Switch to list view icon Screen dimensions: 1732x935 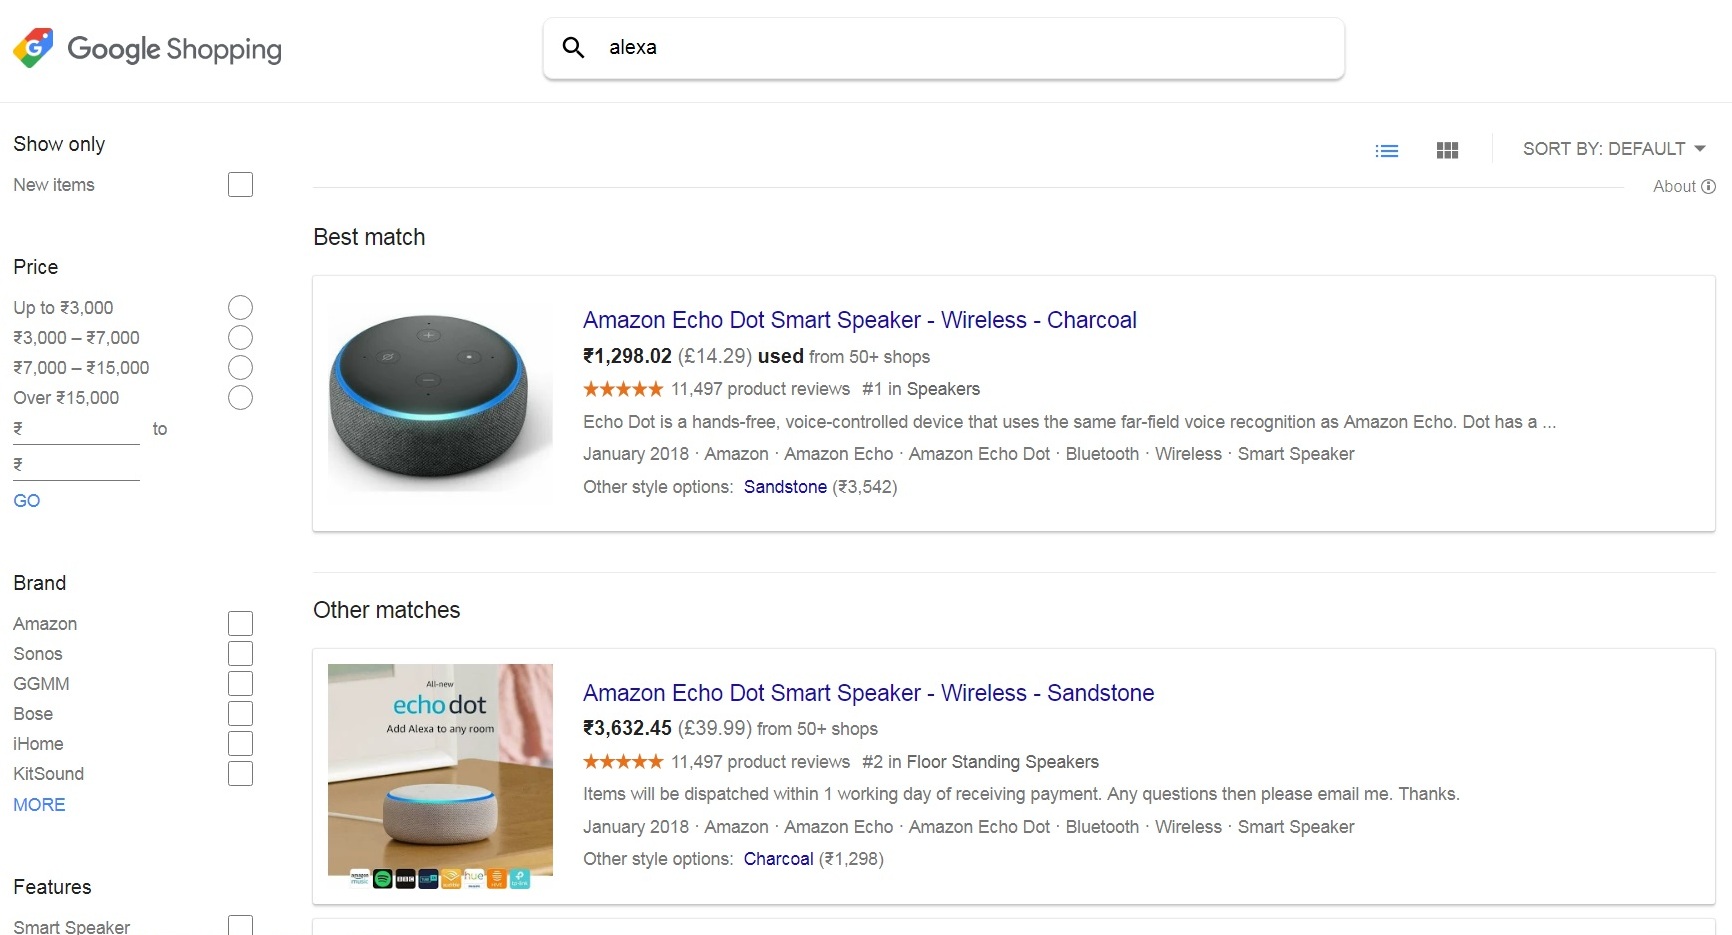[1387, 151]
